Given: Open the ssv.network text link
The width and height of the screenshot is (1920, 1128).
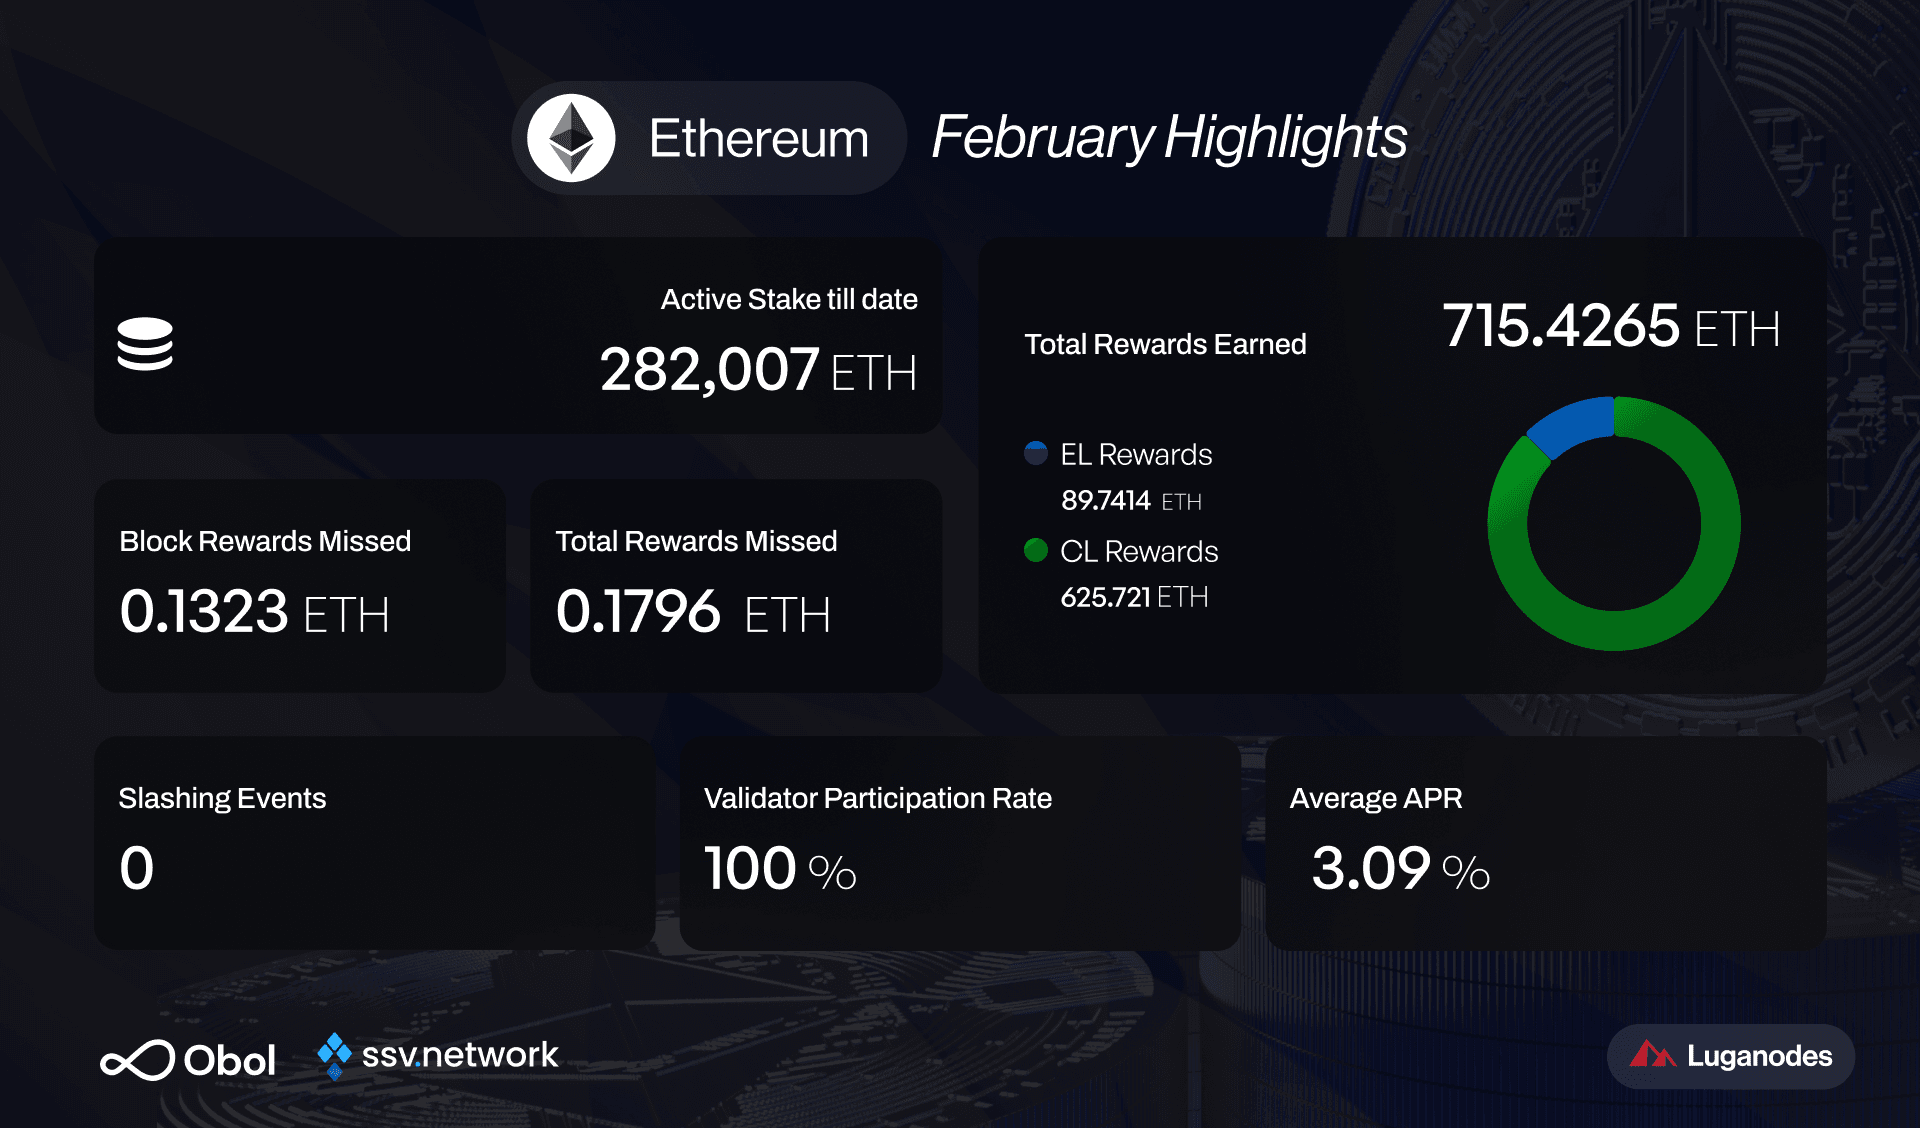Looking at the screenshot, I should click(x=460, y=1055).
